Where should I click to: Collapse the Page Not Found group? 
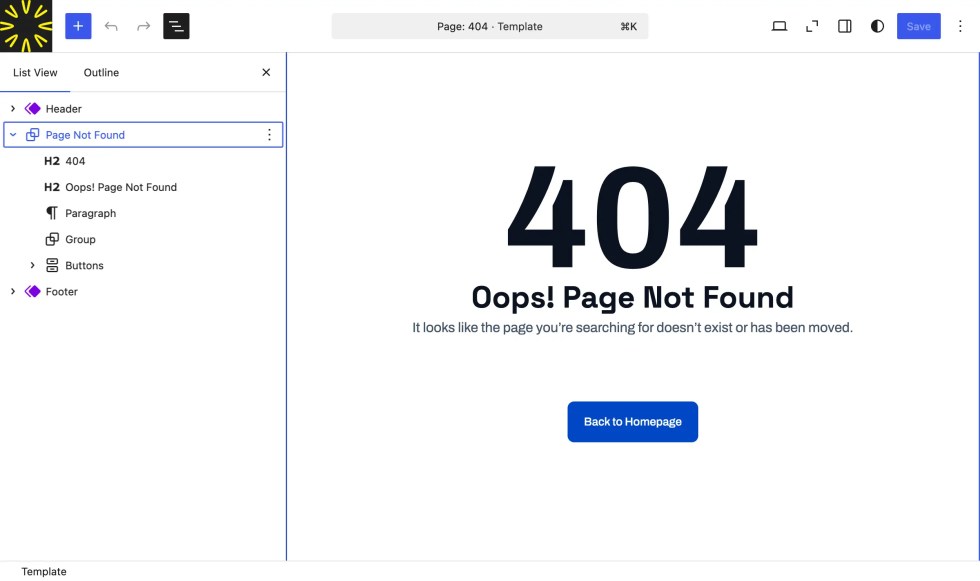coord(12,135)
